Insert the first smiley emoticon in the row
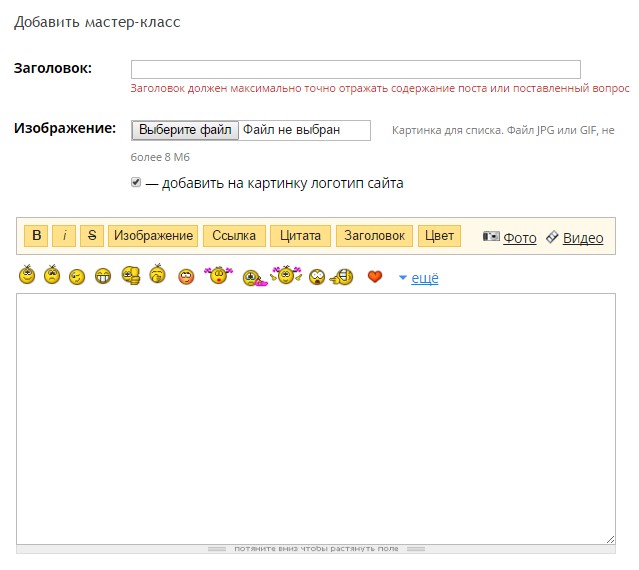Image resolution: width=639 pixels, height=570 pixels. (x=27, y=276)
